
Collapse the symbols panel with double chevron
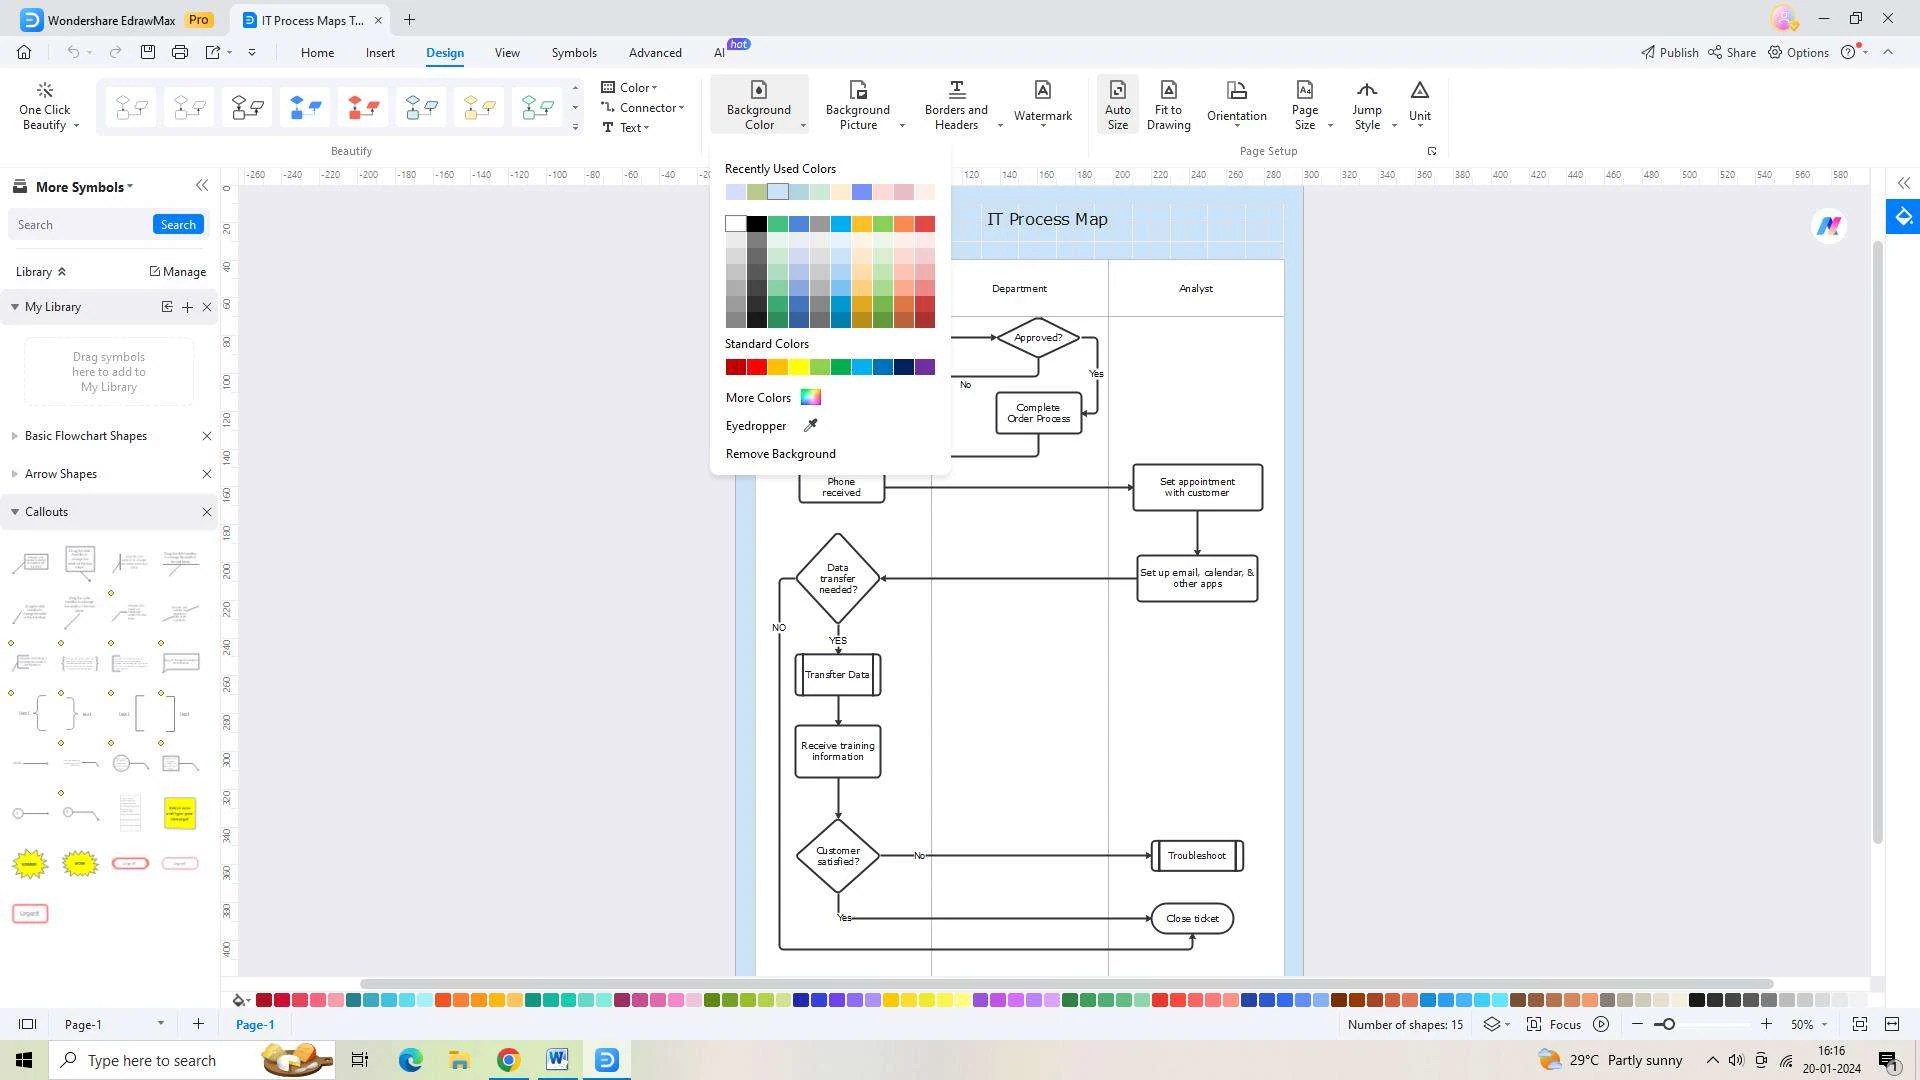[202, 186]
